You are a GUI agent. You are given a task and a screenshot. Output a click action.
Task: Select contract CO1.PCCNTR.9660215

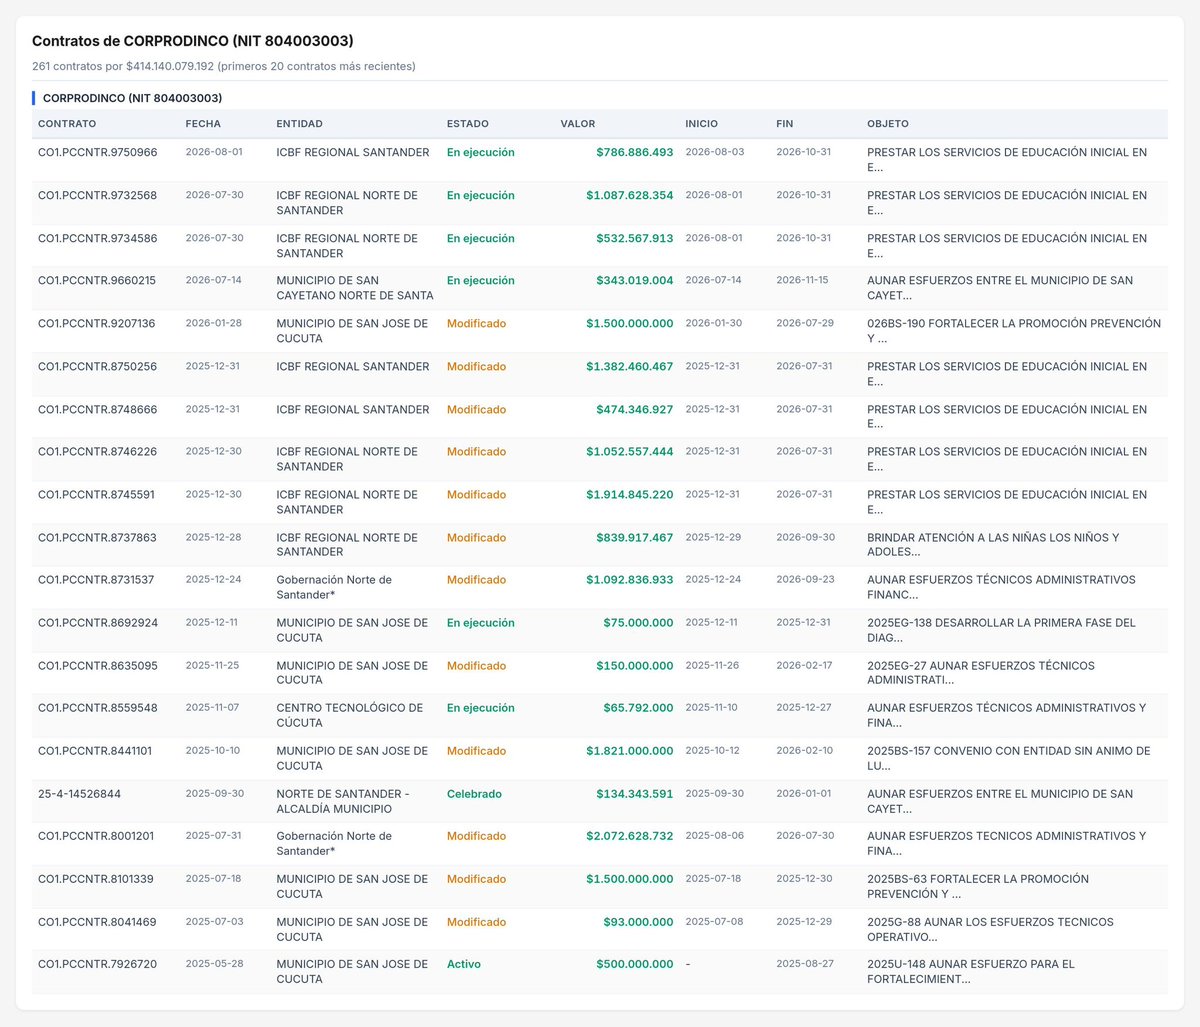coord(97,280)
